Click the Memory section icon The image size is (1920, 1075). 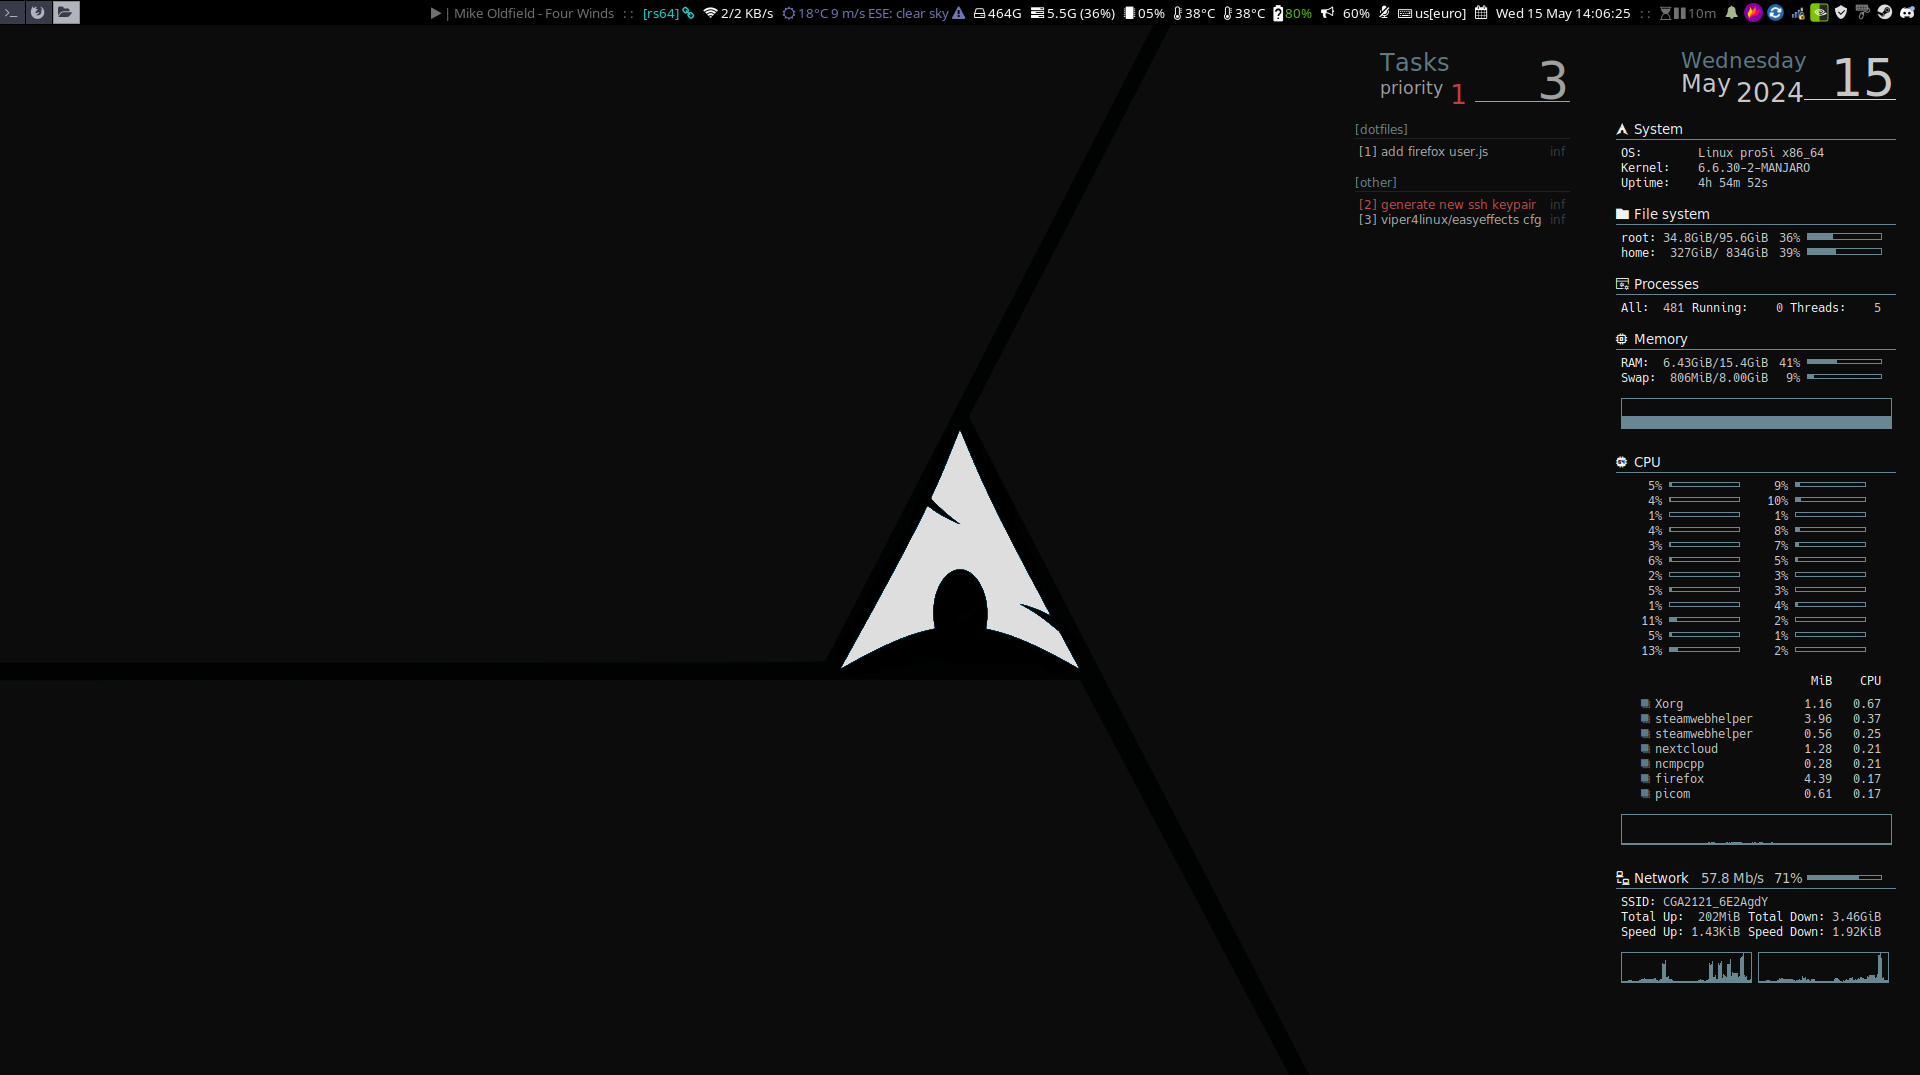(x=1622, y=339)
